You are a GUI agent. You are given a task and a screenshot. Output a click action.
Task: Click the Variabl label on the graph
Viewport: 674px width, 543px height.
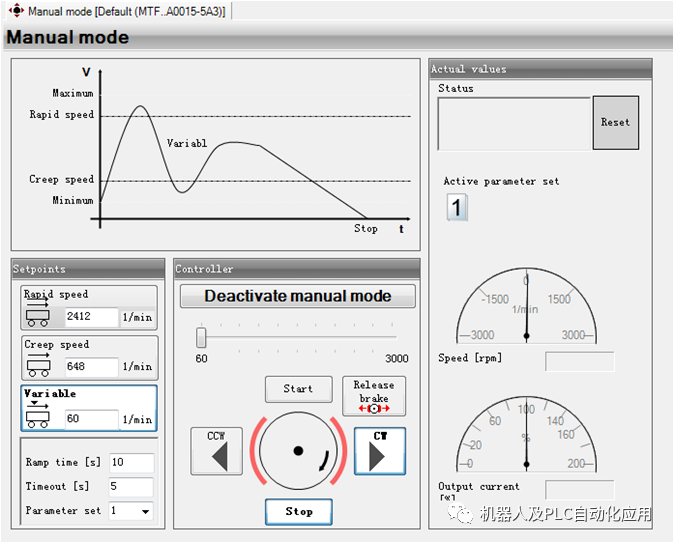point(187,143)
